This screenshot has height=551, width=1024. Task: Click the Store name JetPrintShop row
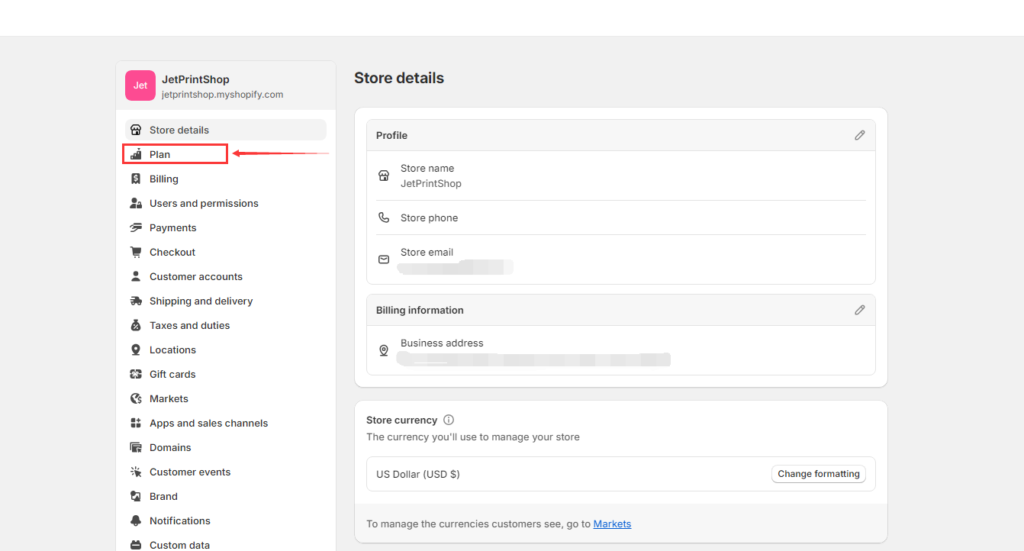point(621,176)
